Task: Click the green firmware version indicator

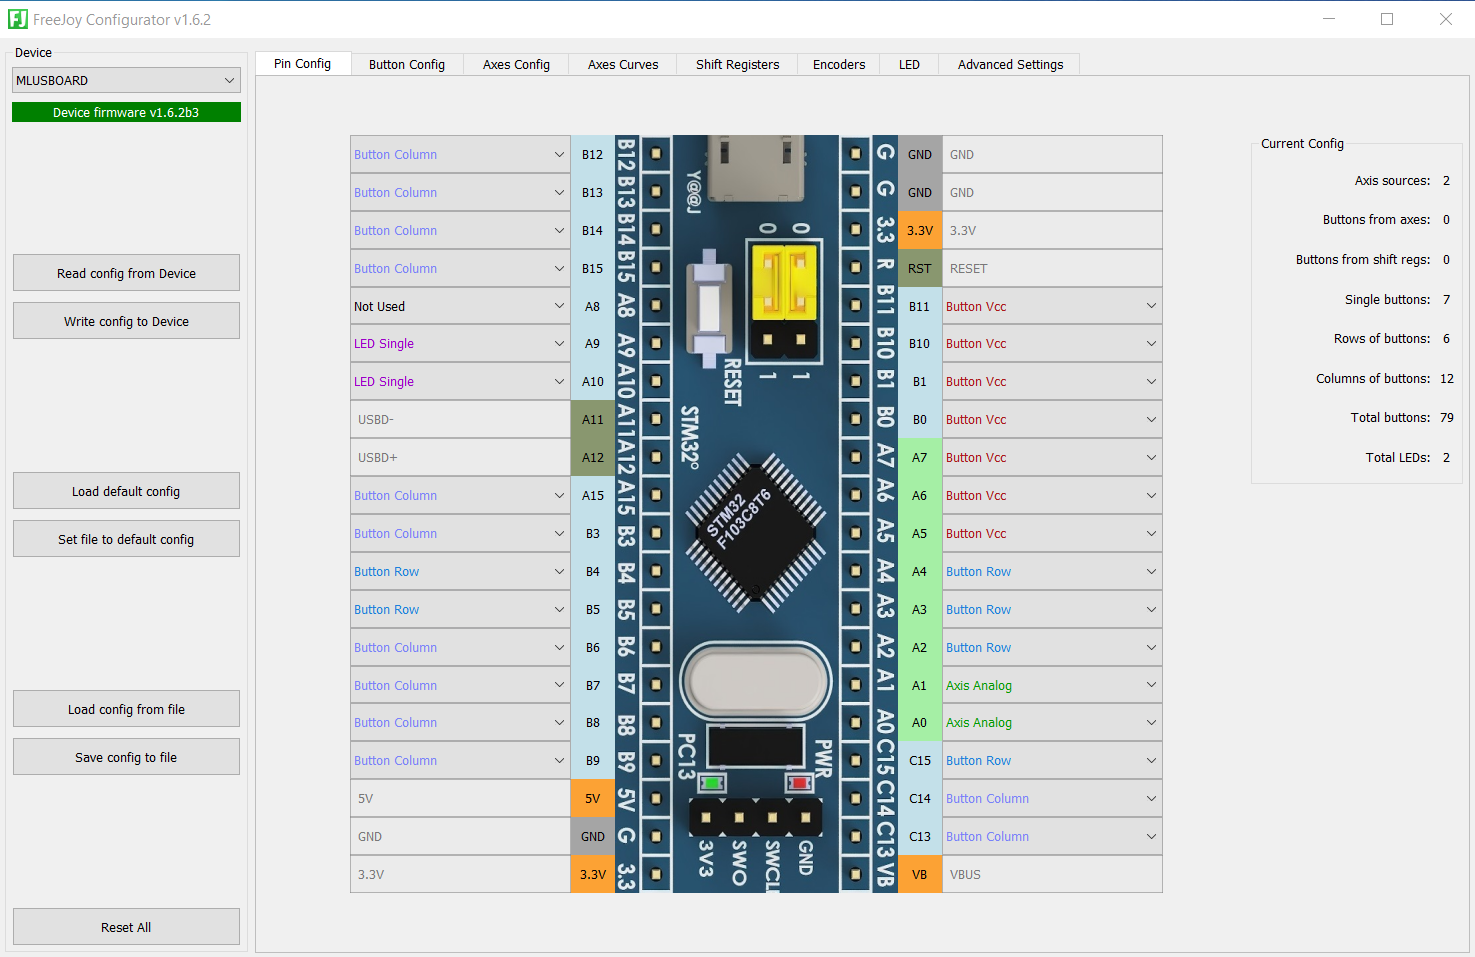Action: point(125,111)
